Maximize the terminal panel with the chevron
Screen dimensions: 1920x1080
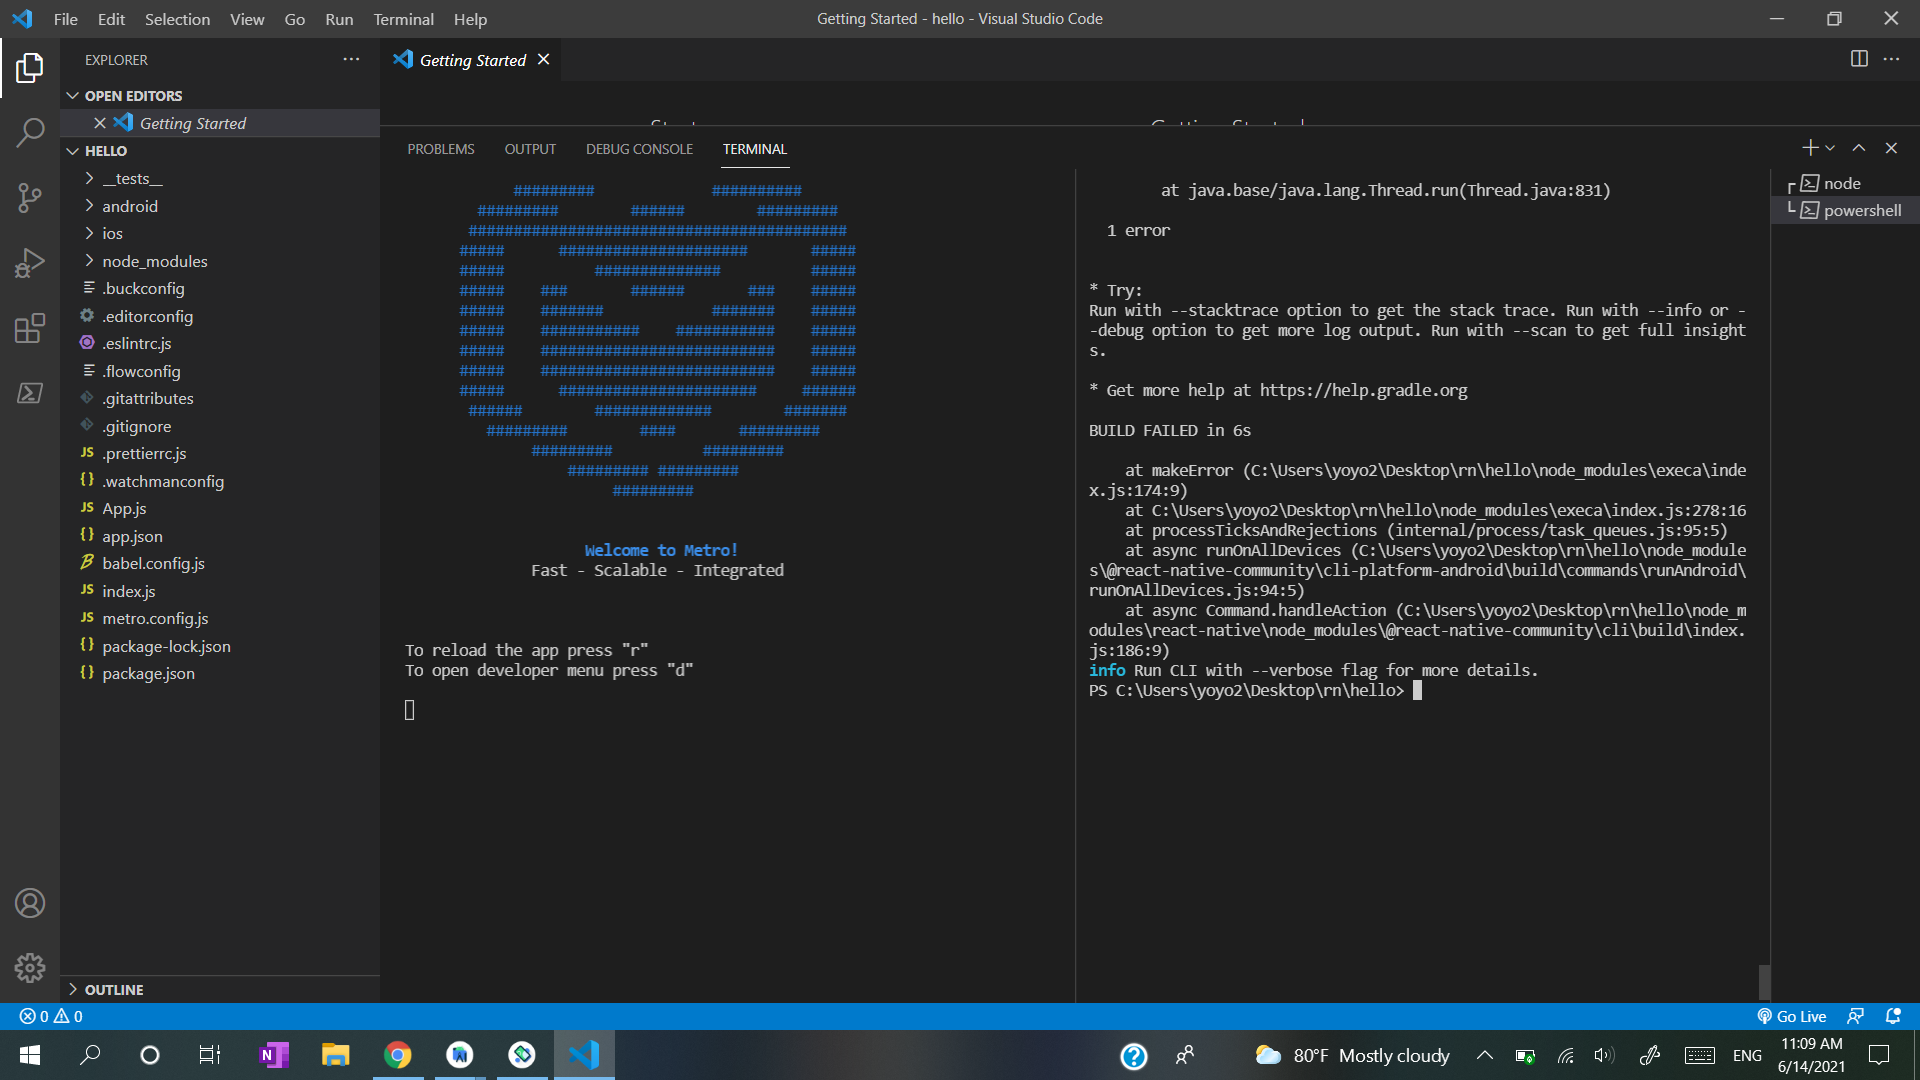click(x=1858, y=147)
